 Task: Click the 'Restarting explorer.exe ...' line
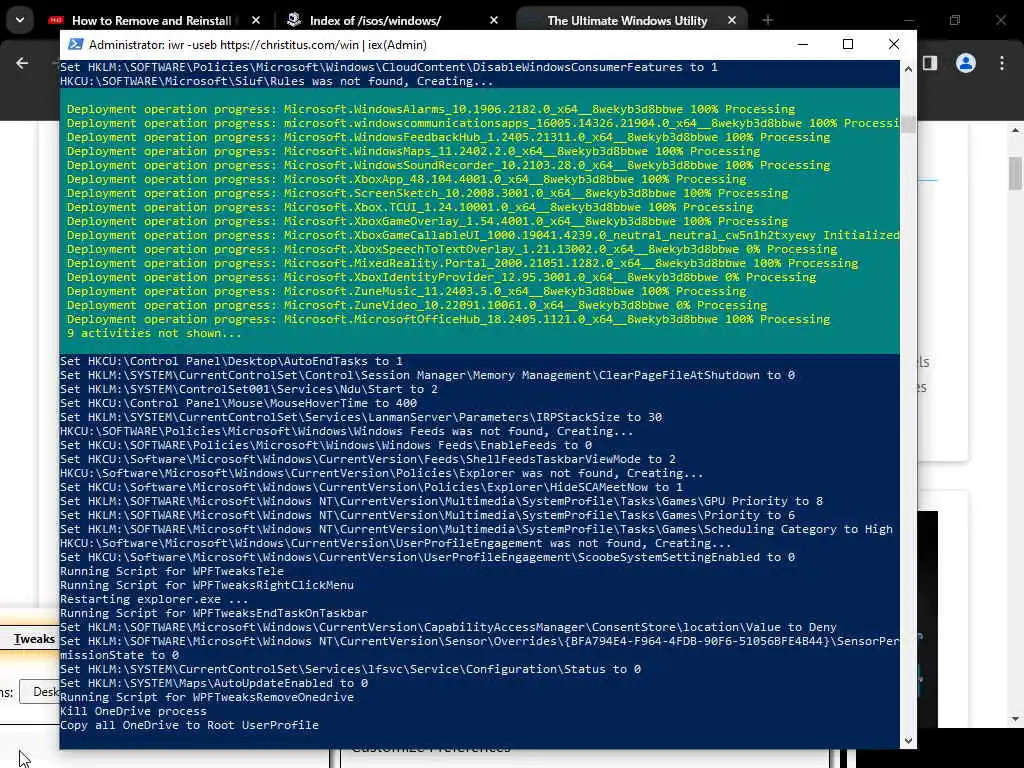click(154, 599)
